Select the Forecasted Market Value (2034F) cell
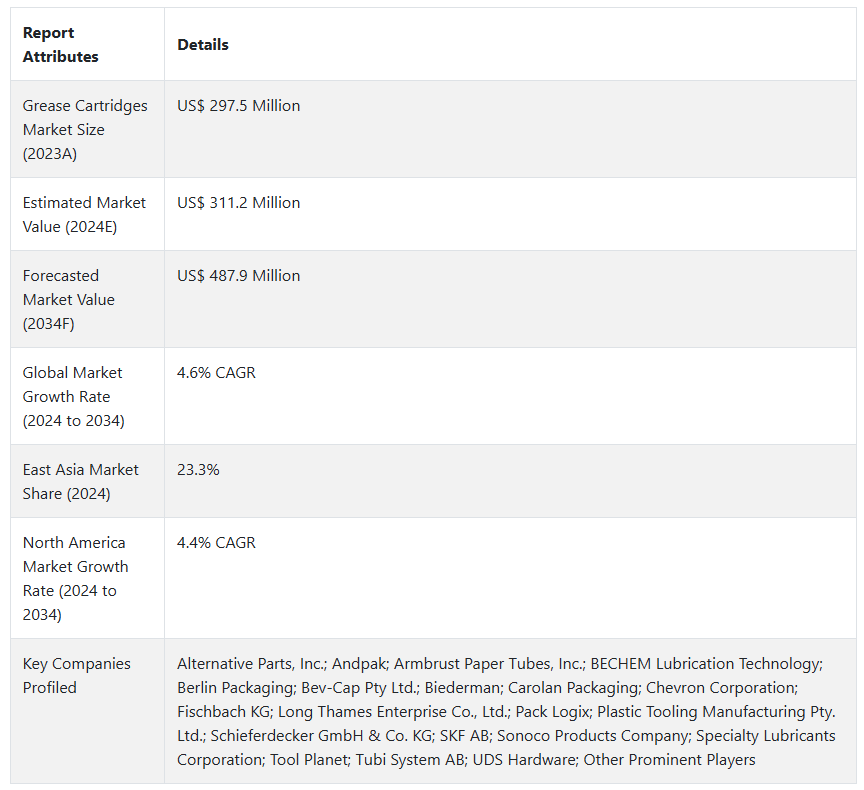This screenshot has height=790, width=864. (69, 299)
